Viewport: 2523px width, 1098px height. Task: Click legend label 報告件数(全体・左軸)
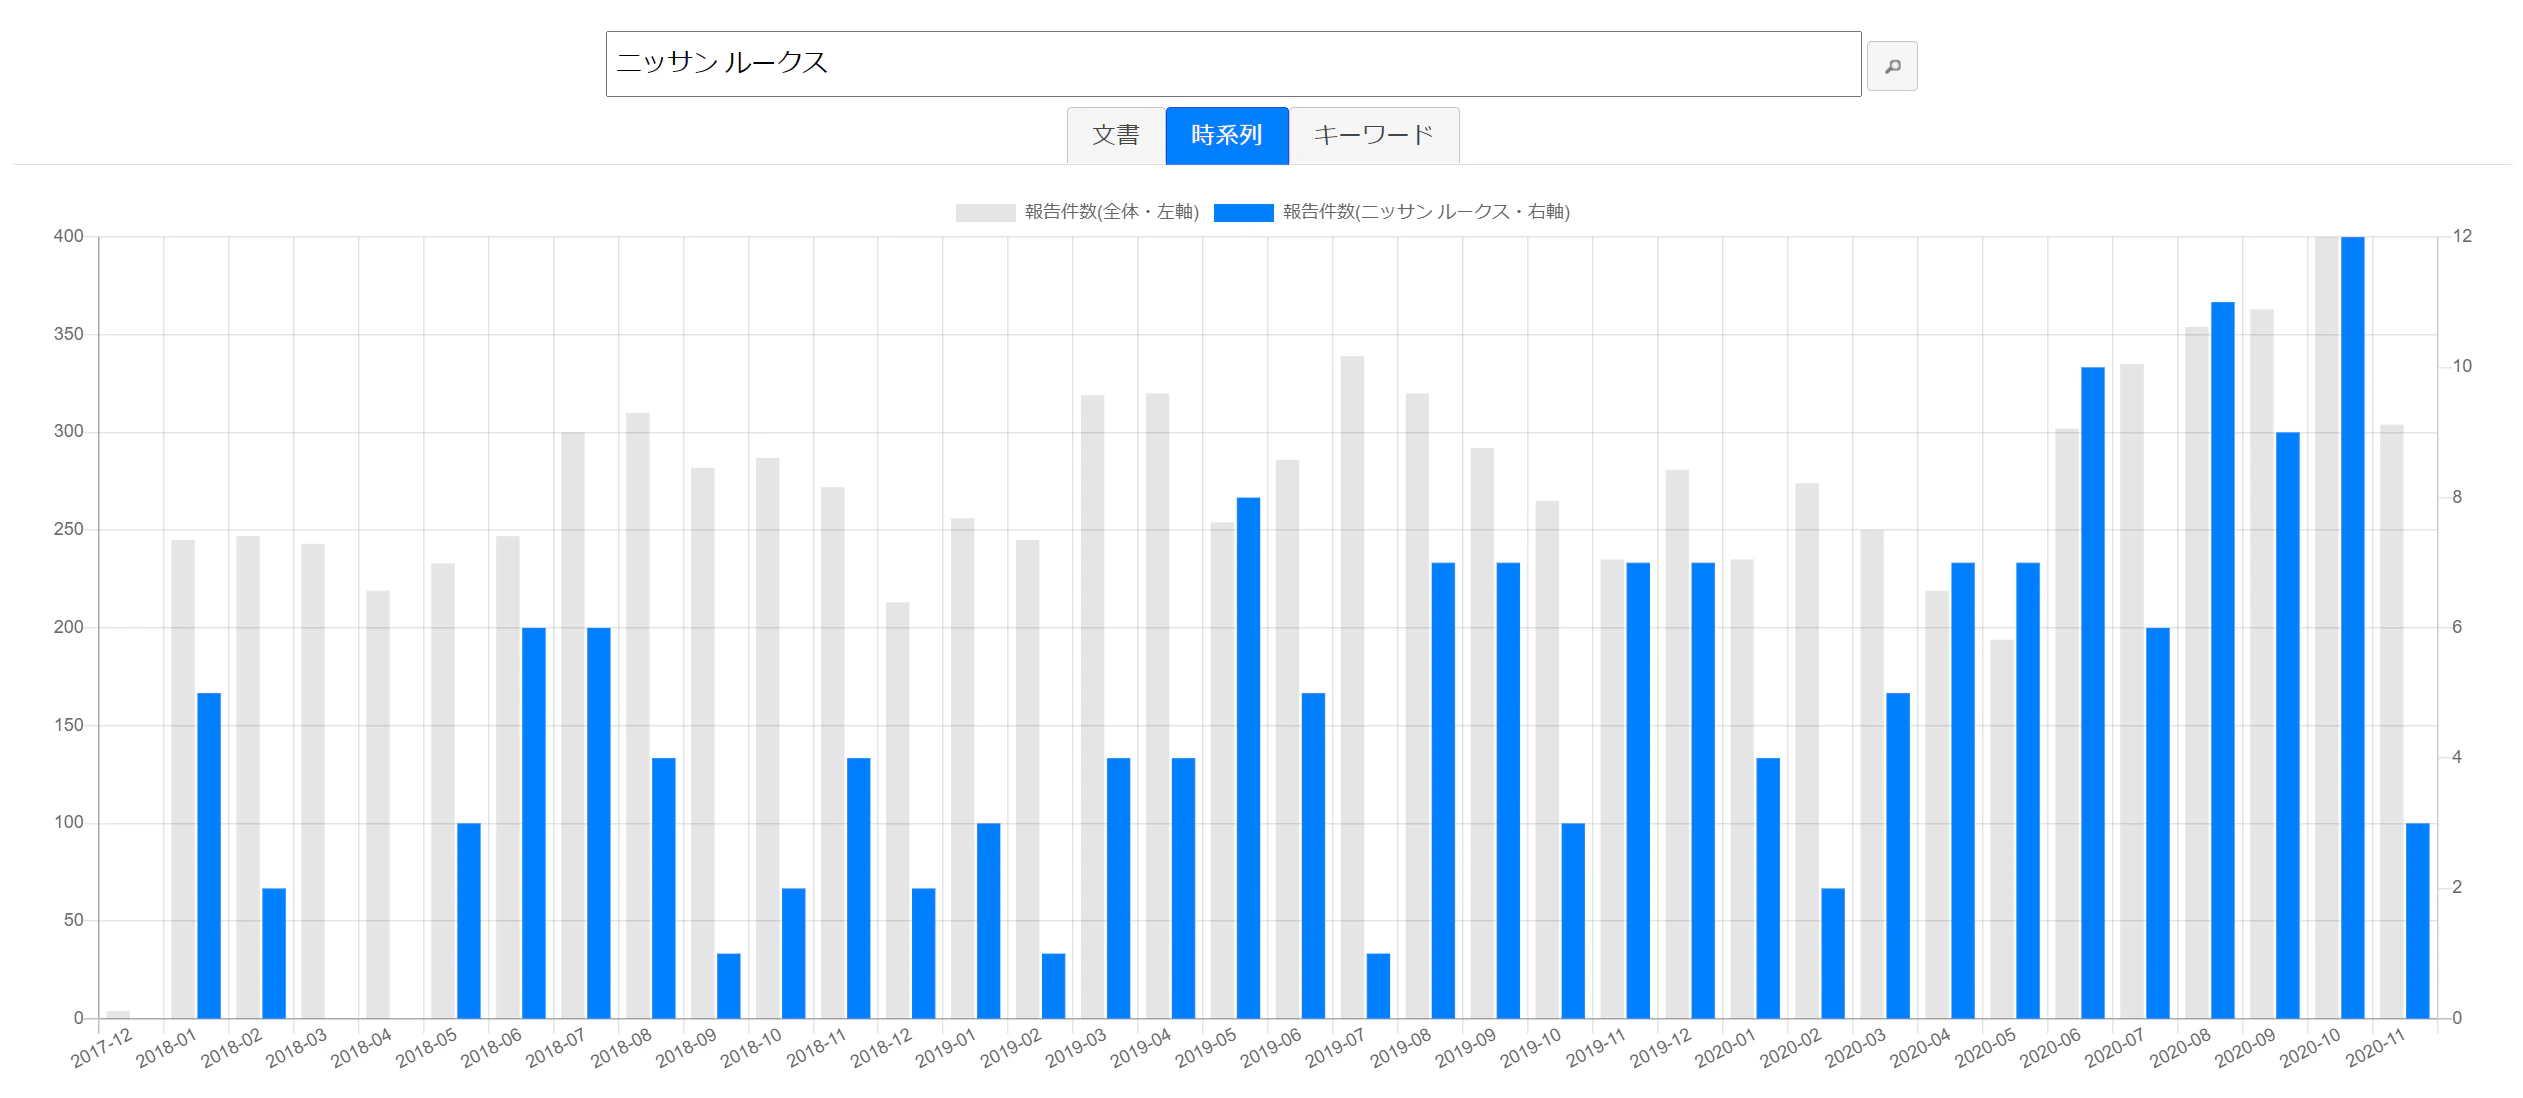pos(1112,212)
